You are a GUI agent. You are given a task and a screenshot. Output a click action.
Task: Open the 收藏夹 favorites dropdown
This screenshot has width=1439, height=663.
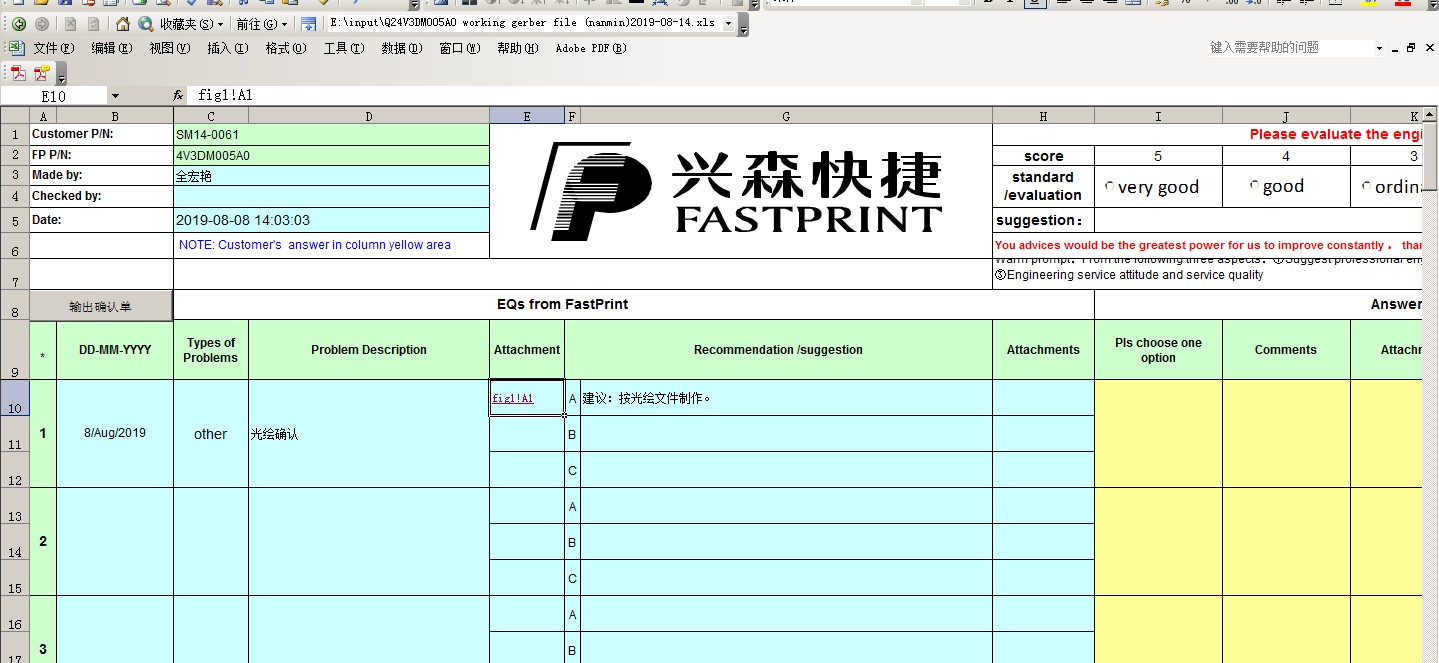(192, 23)
